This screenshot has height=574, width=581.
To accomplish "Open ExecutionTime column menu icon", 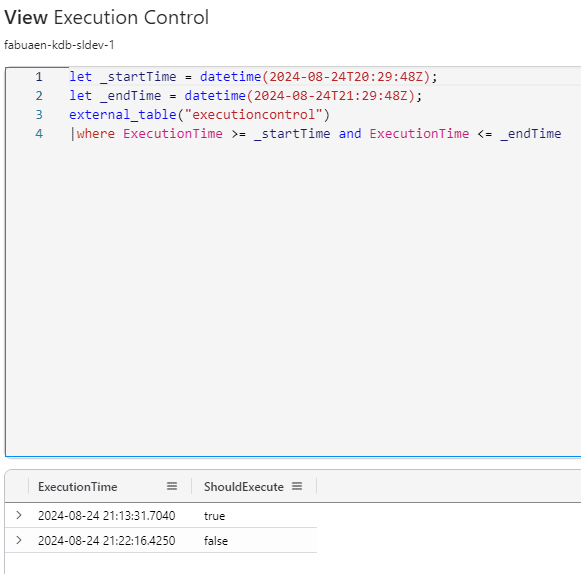I will (172, 486).
